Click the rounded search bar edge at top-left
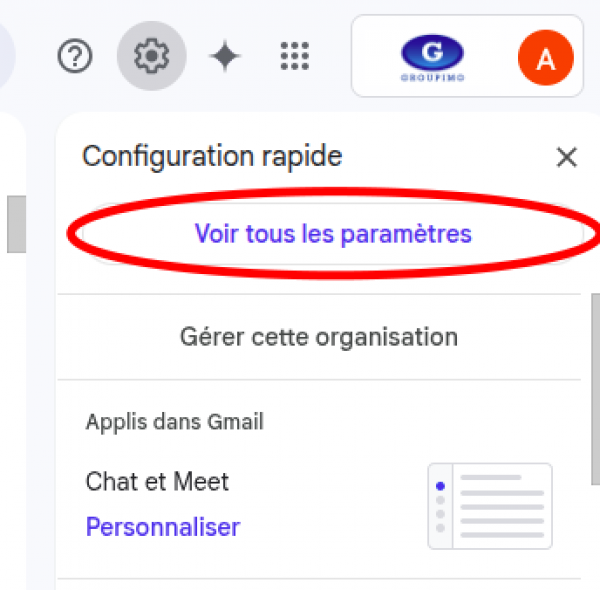This screenshot has width=600, height=590. click(7, 56)
